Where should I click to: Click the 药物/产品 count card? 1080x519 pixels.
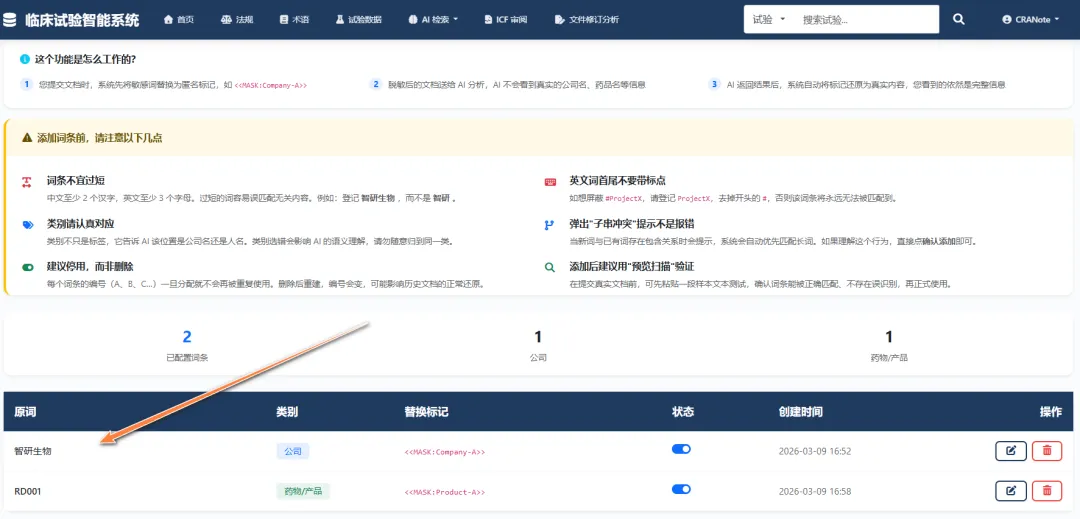889,346
